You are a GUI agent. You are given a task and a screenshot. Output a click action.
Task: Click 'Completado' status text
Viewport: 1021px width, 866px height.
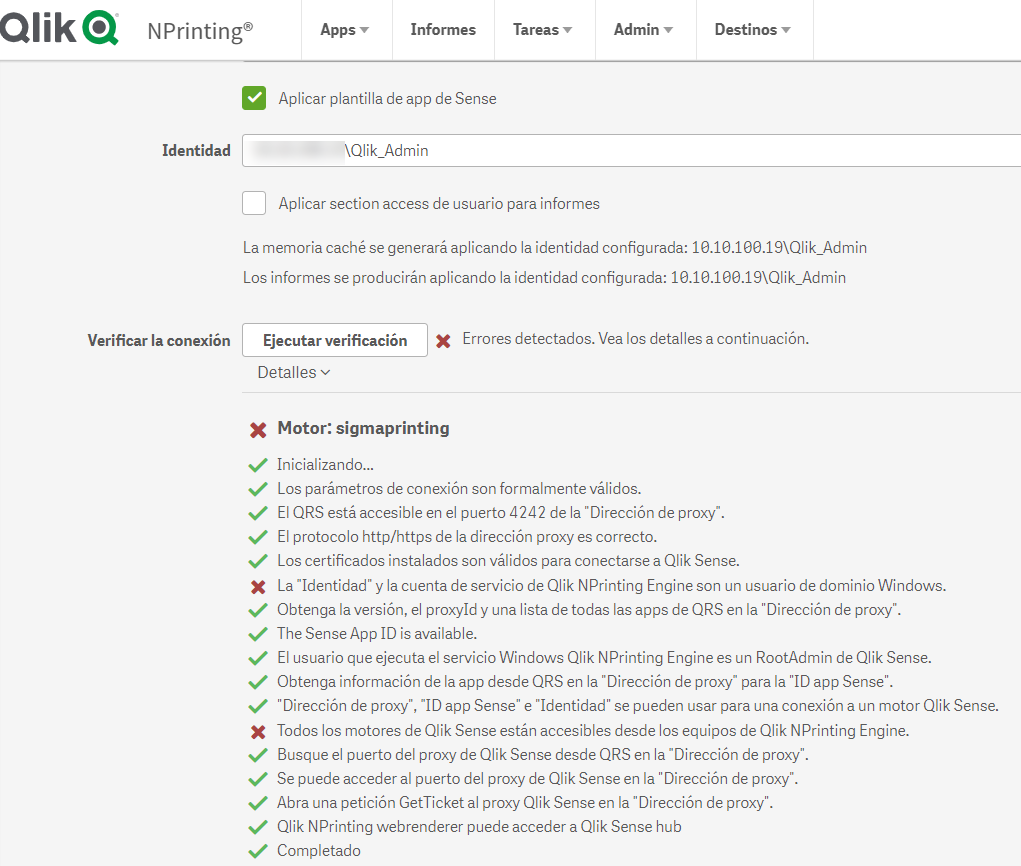pyautogui.click(x=319, y=850)
